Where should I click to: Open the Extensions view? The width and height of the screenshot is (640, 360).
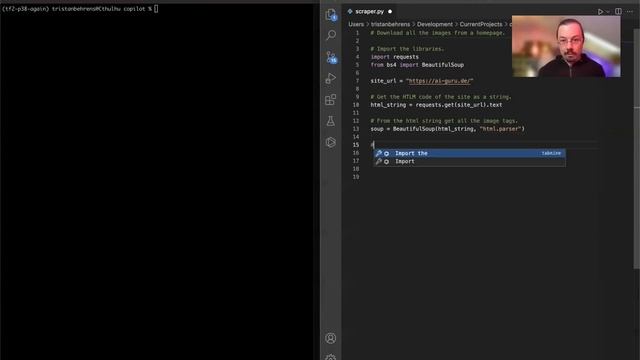(331, 100)
